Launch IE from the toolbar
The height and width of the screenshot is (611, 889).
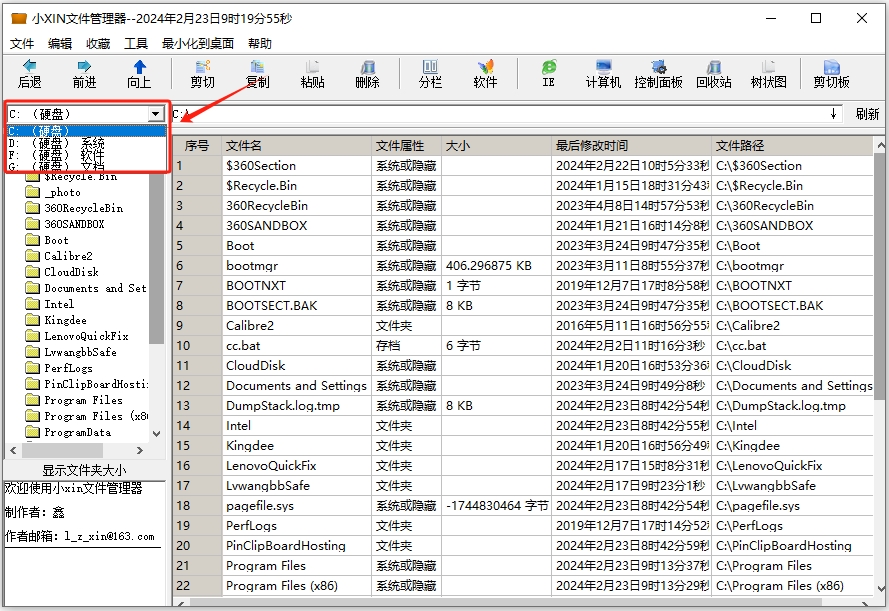tap(548, 66)
